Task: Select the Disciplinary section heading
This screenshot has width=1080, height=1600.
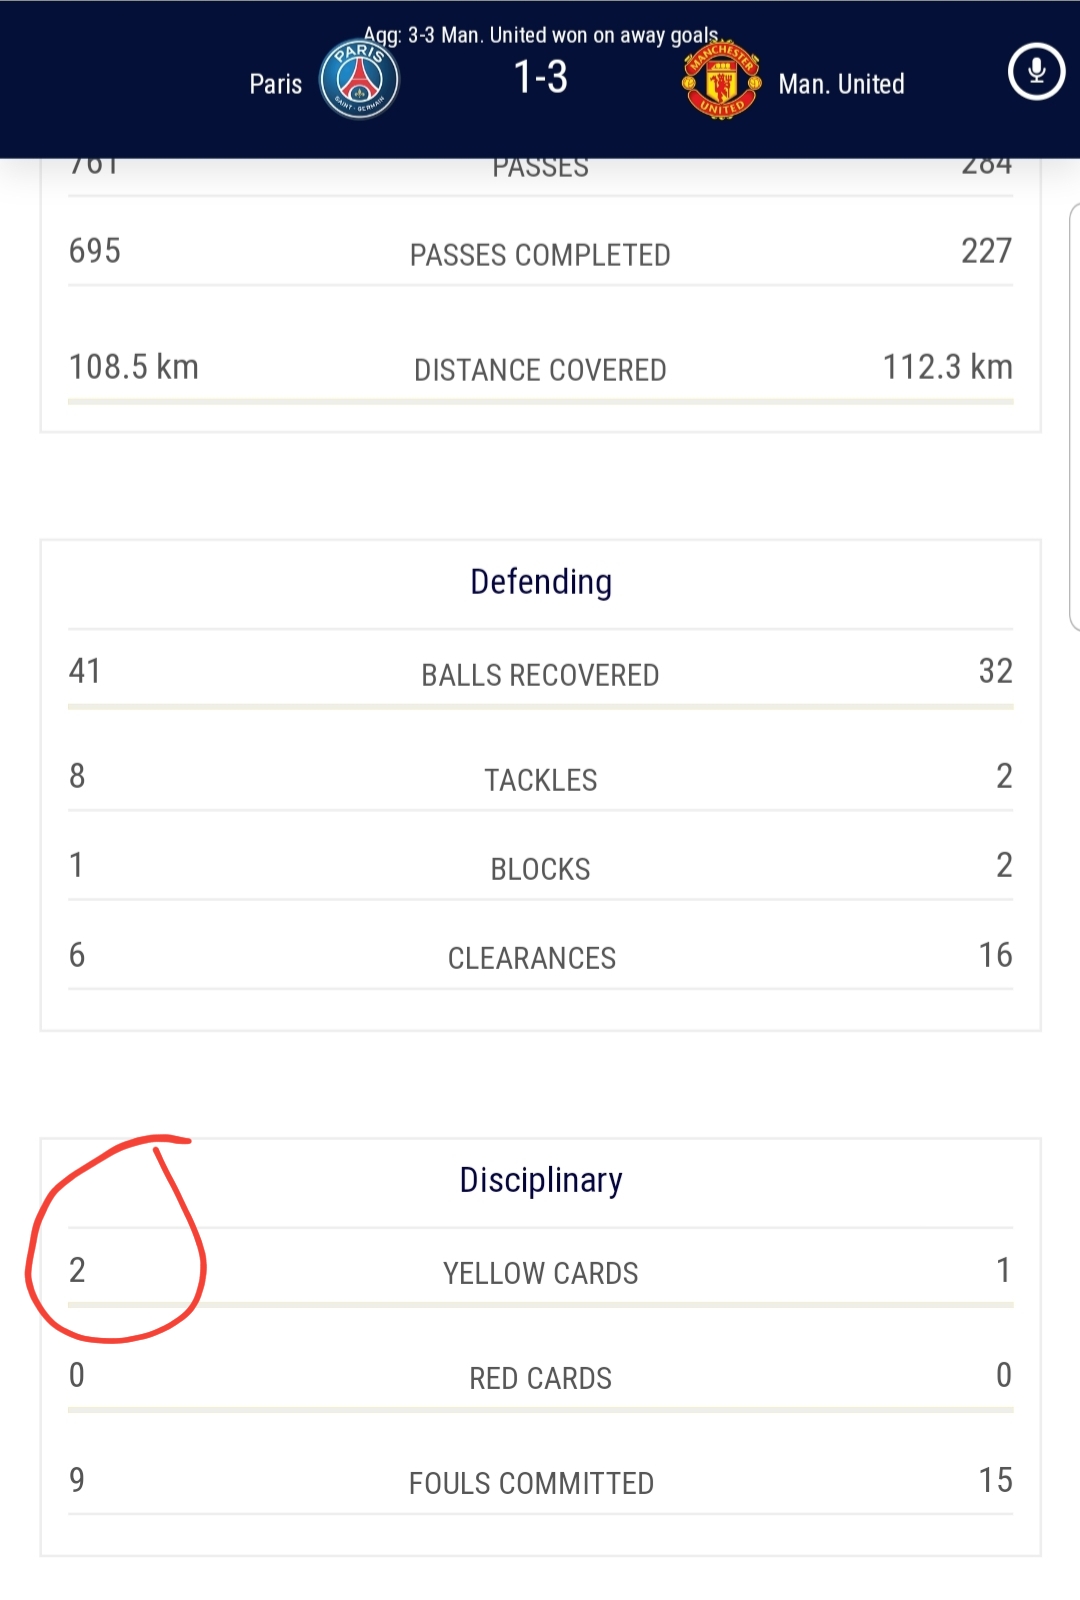Action: pyautogui.click(x=541, y=1180)
